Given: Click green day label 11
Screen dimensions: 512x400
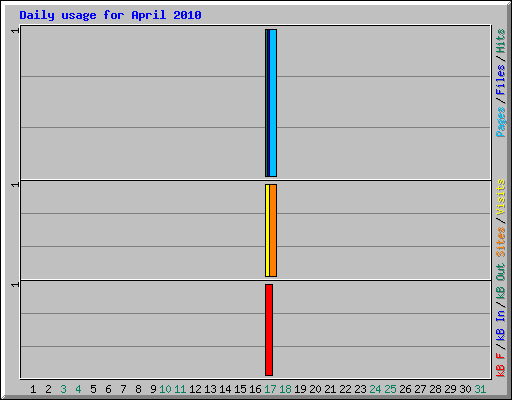Looking at the screenshot, I should pyautogui.click(x=180, y=389).
